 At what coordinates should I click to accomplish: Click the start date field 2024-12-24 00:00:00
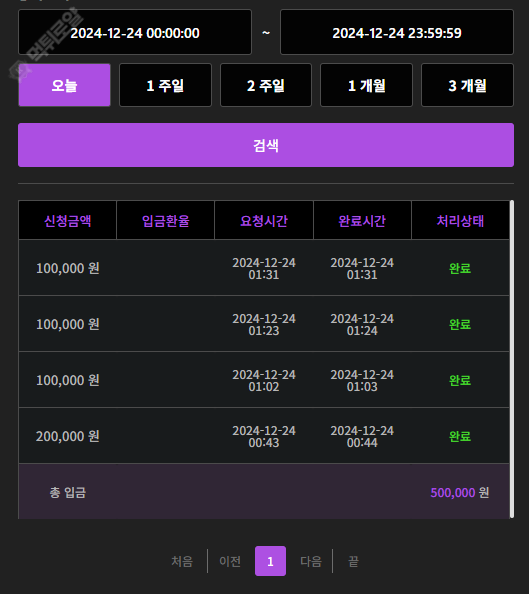pos(135,33)
